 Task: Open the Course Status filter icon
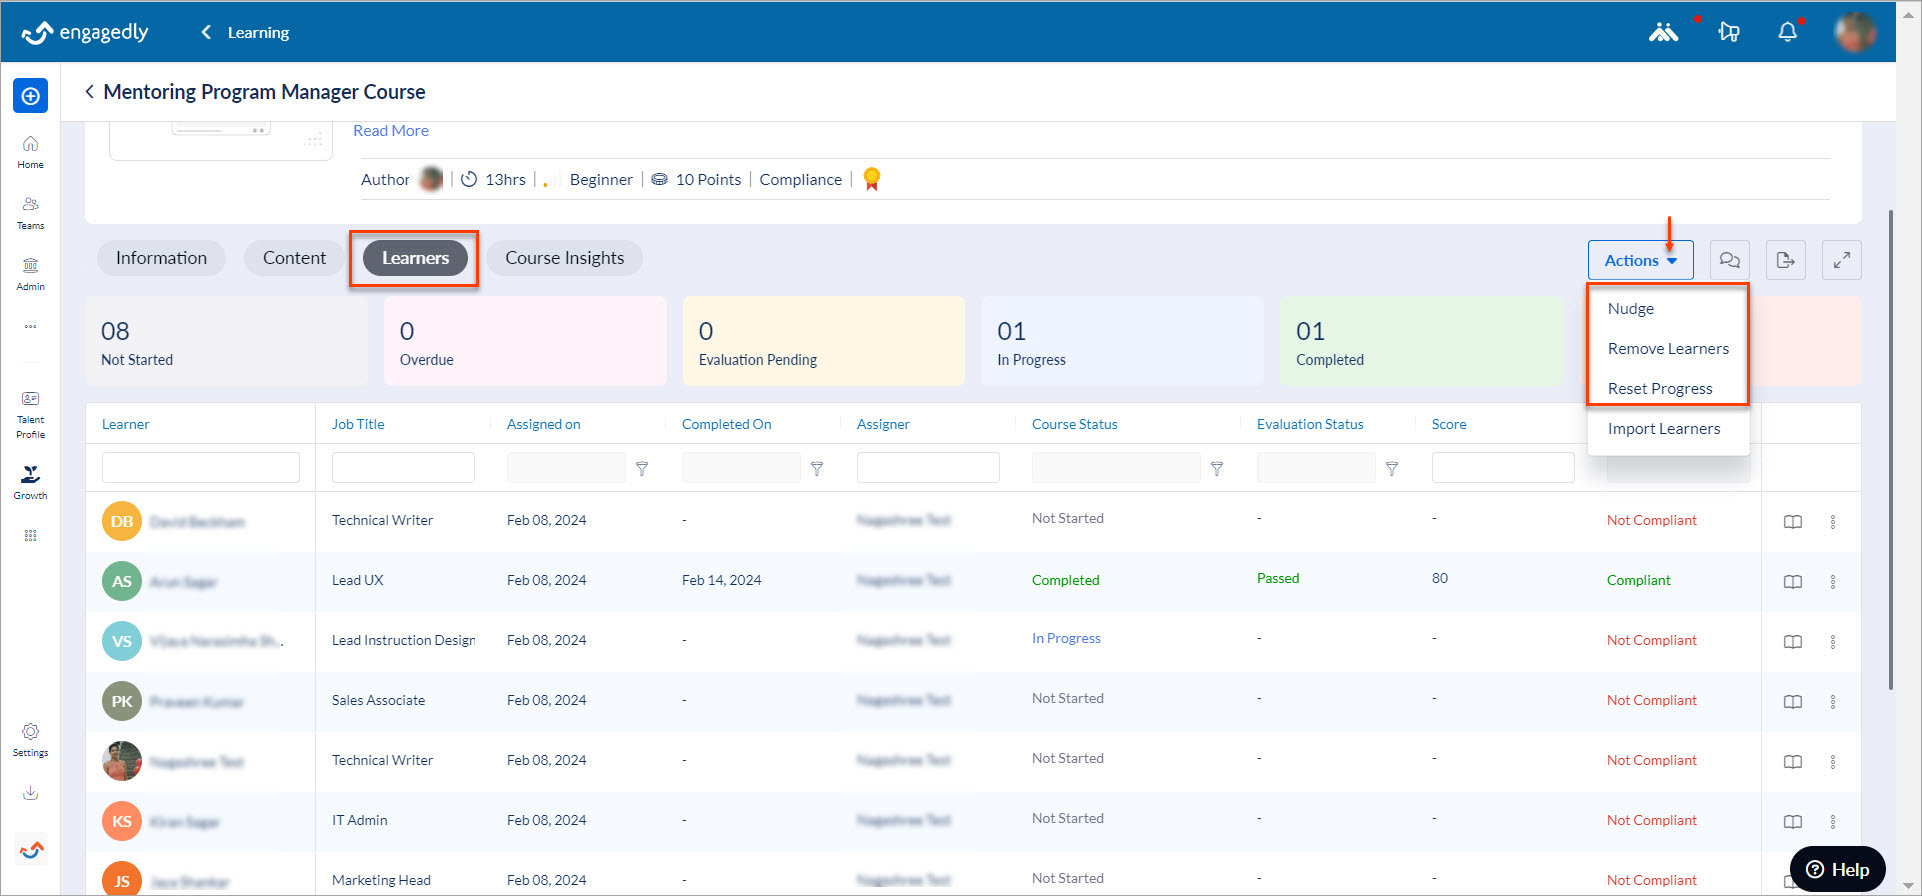(x=1217, y=468)
